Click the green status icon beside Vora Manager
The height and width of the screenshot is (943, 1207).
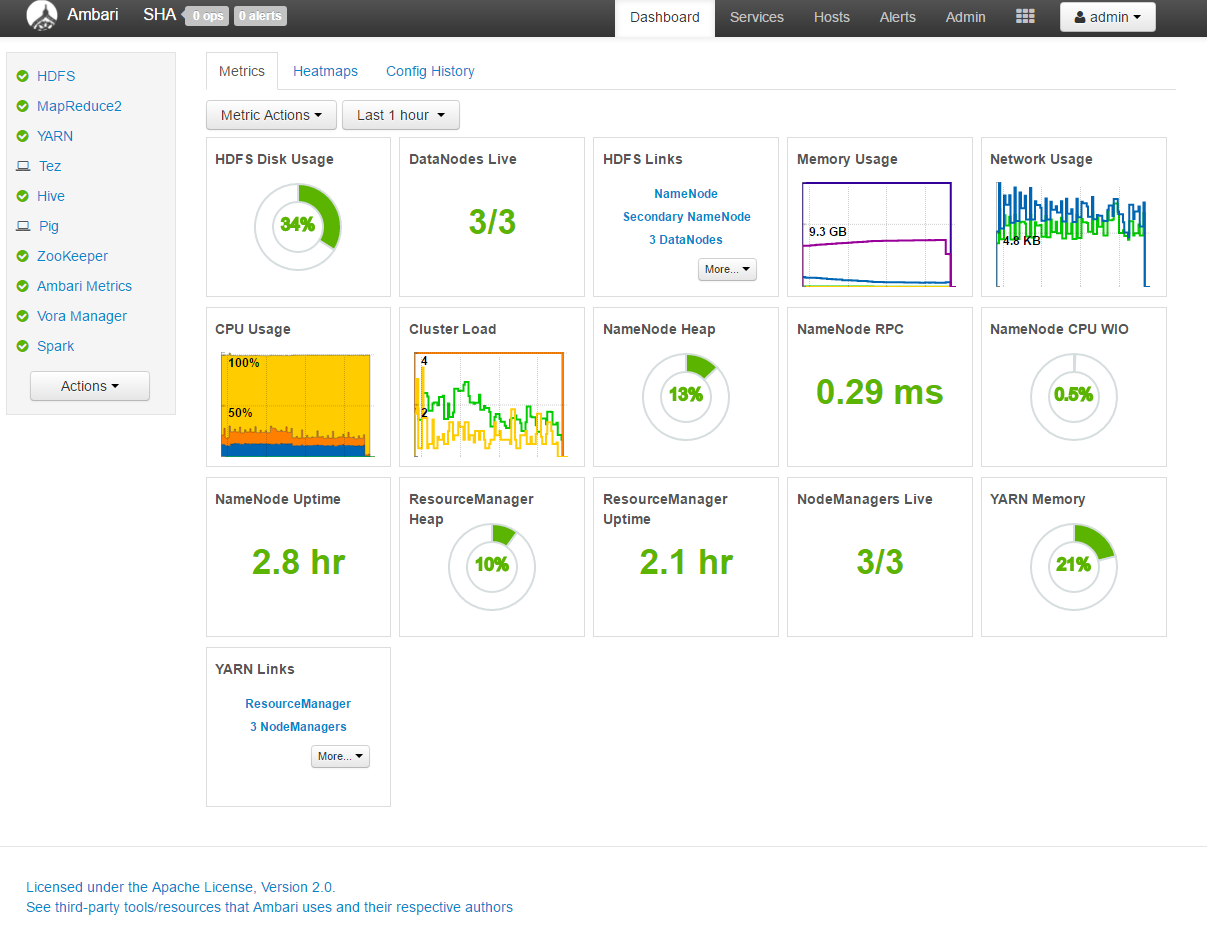pyautogui.click(x=22, y=316)
